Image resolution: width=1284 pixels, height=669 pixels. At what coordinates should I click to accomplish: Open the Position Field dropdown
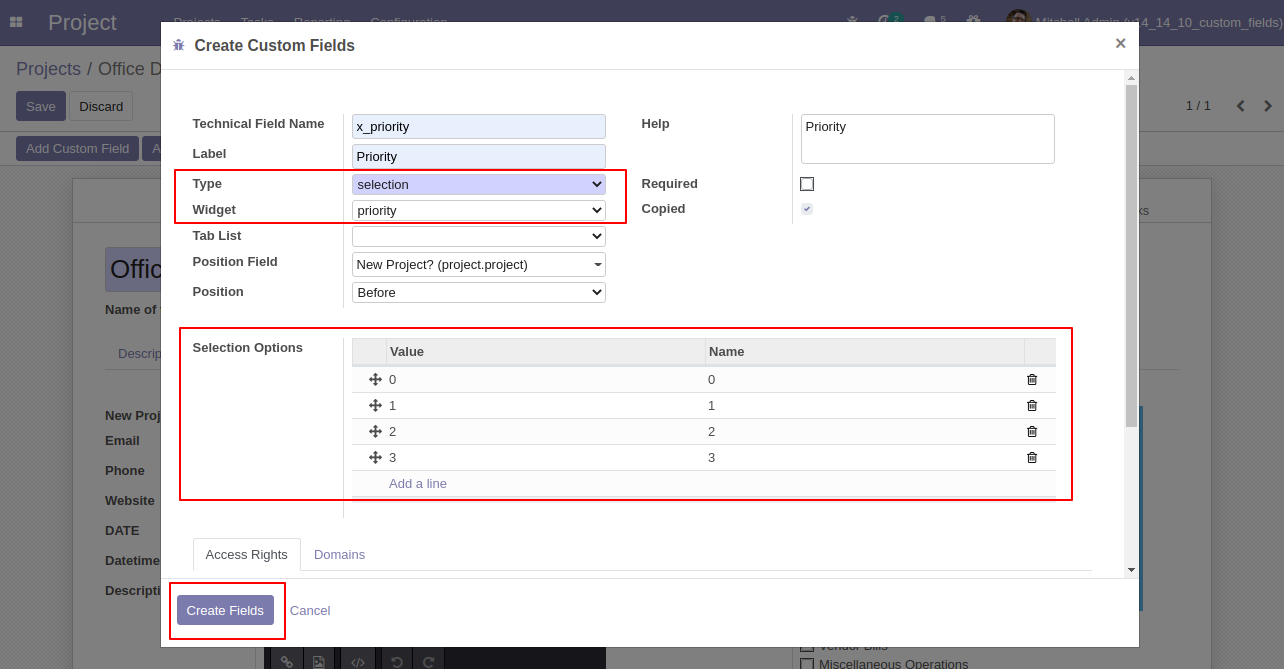479,264
